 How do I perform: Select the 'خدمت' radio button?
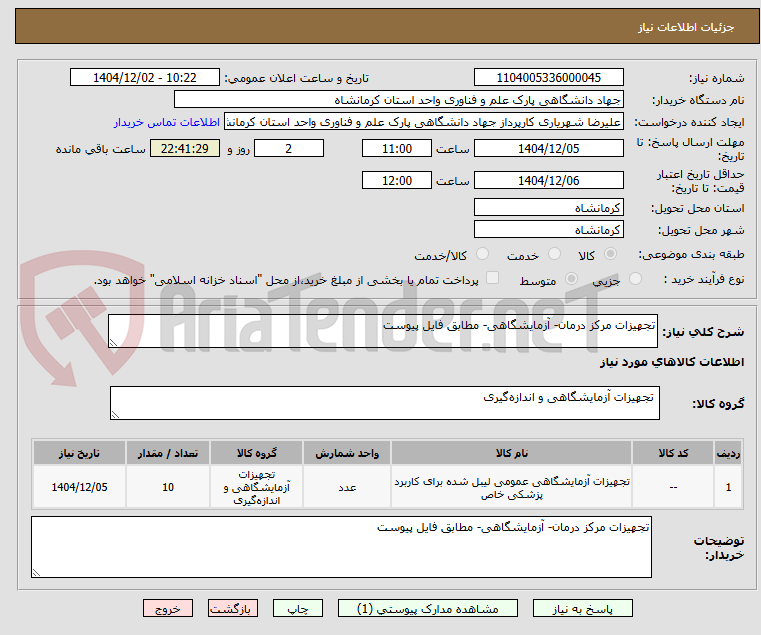click(554, 253)
